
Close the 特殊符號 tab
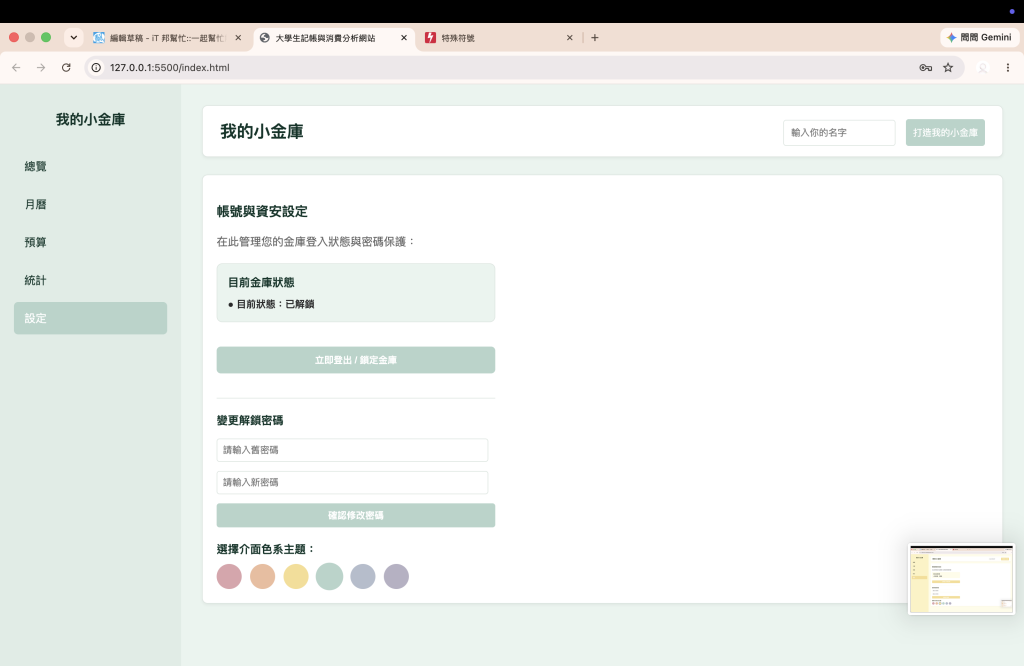click(x=569, y=38)
